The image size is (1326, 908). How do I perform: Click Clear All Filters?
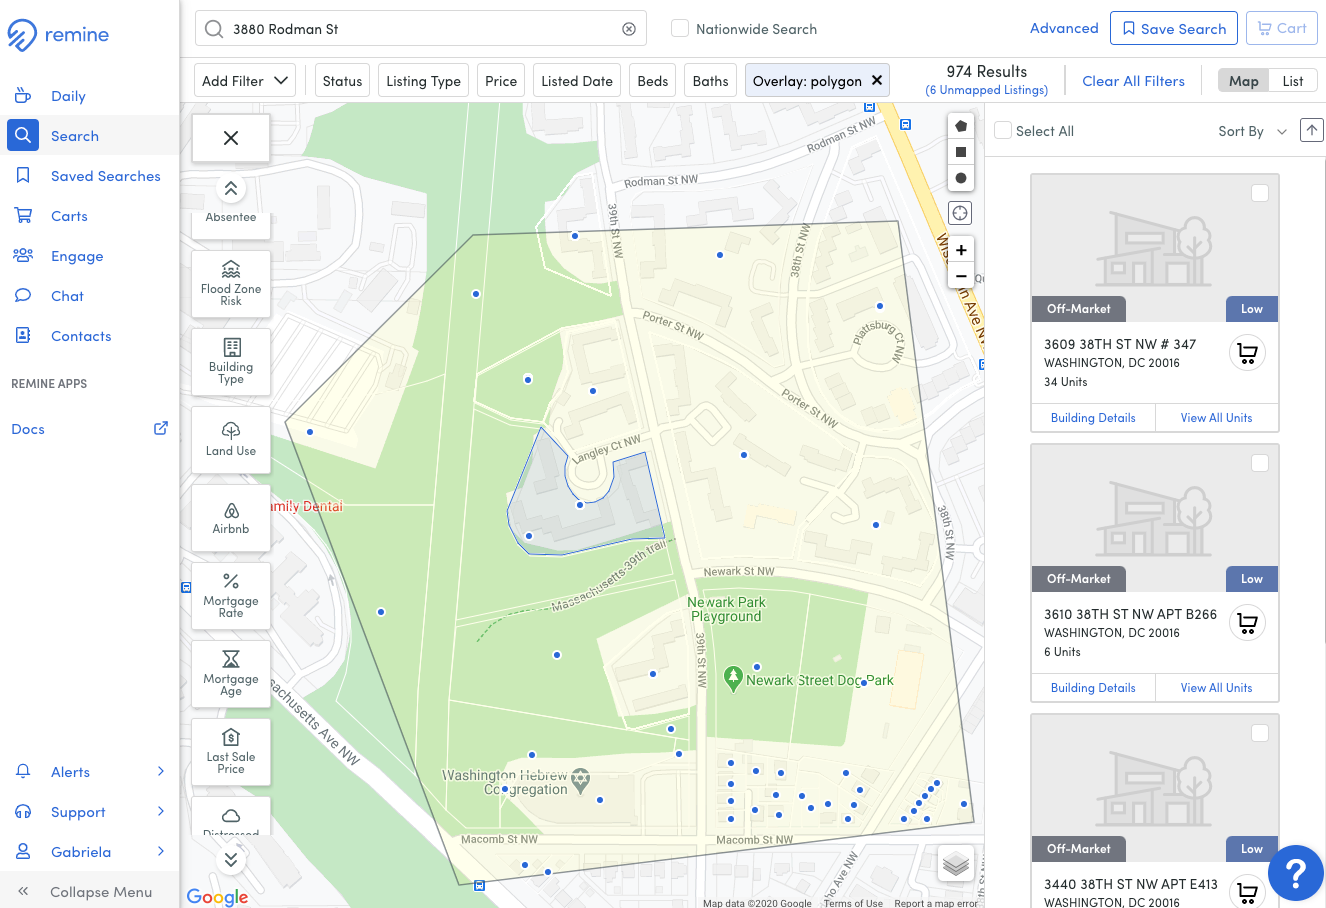pyautogui.click(x=1133, y=81)
